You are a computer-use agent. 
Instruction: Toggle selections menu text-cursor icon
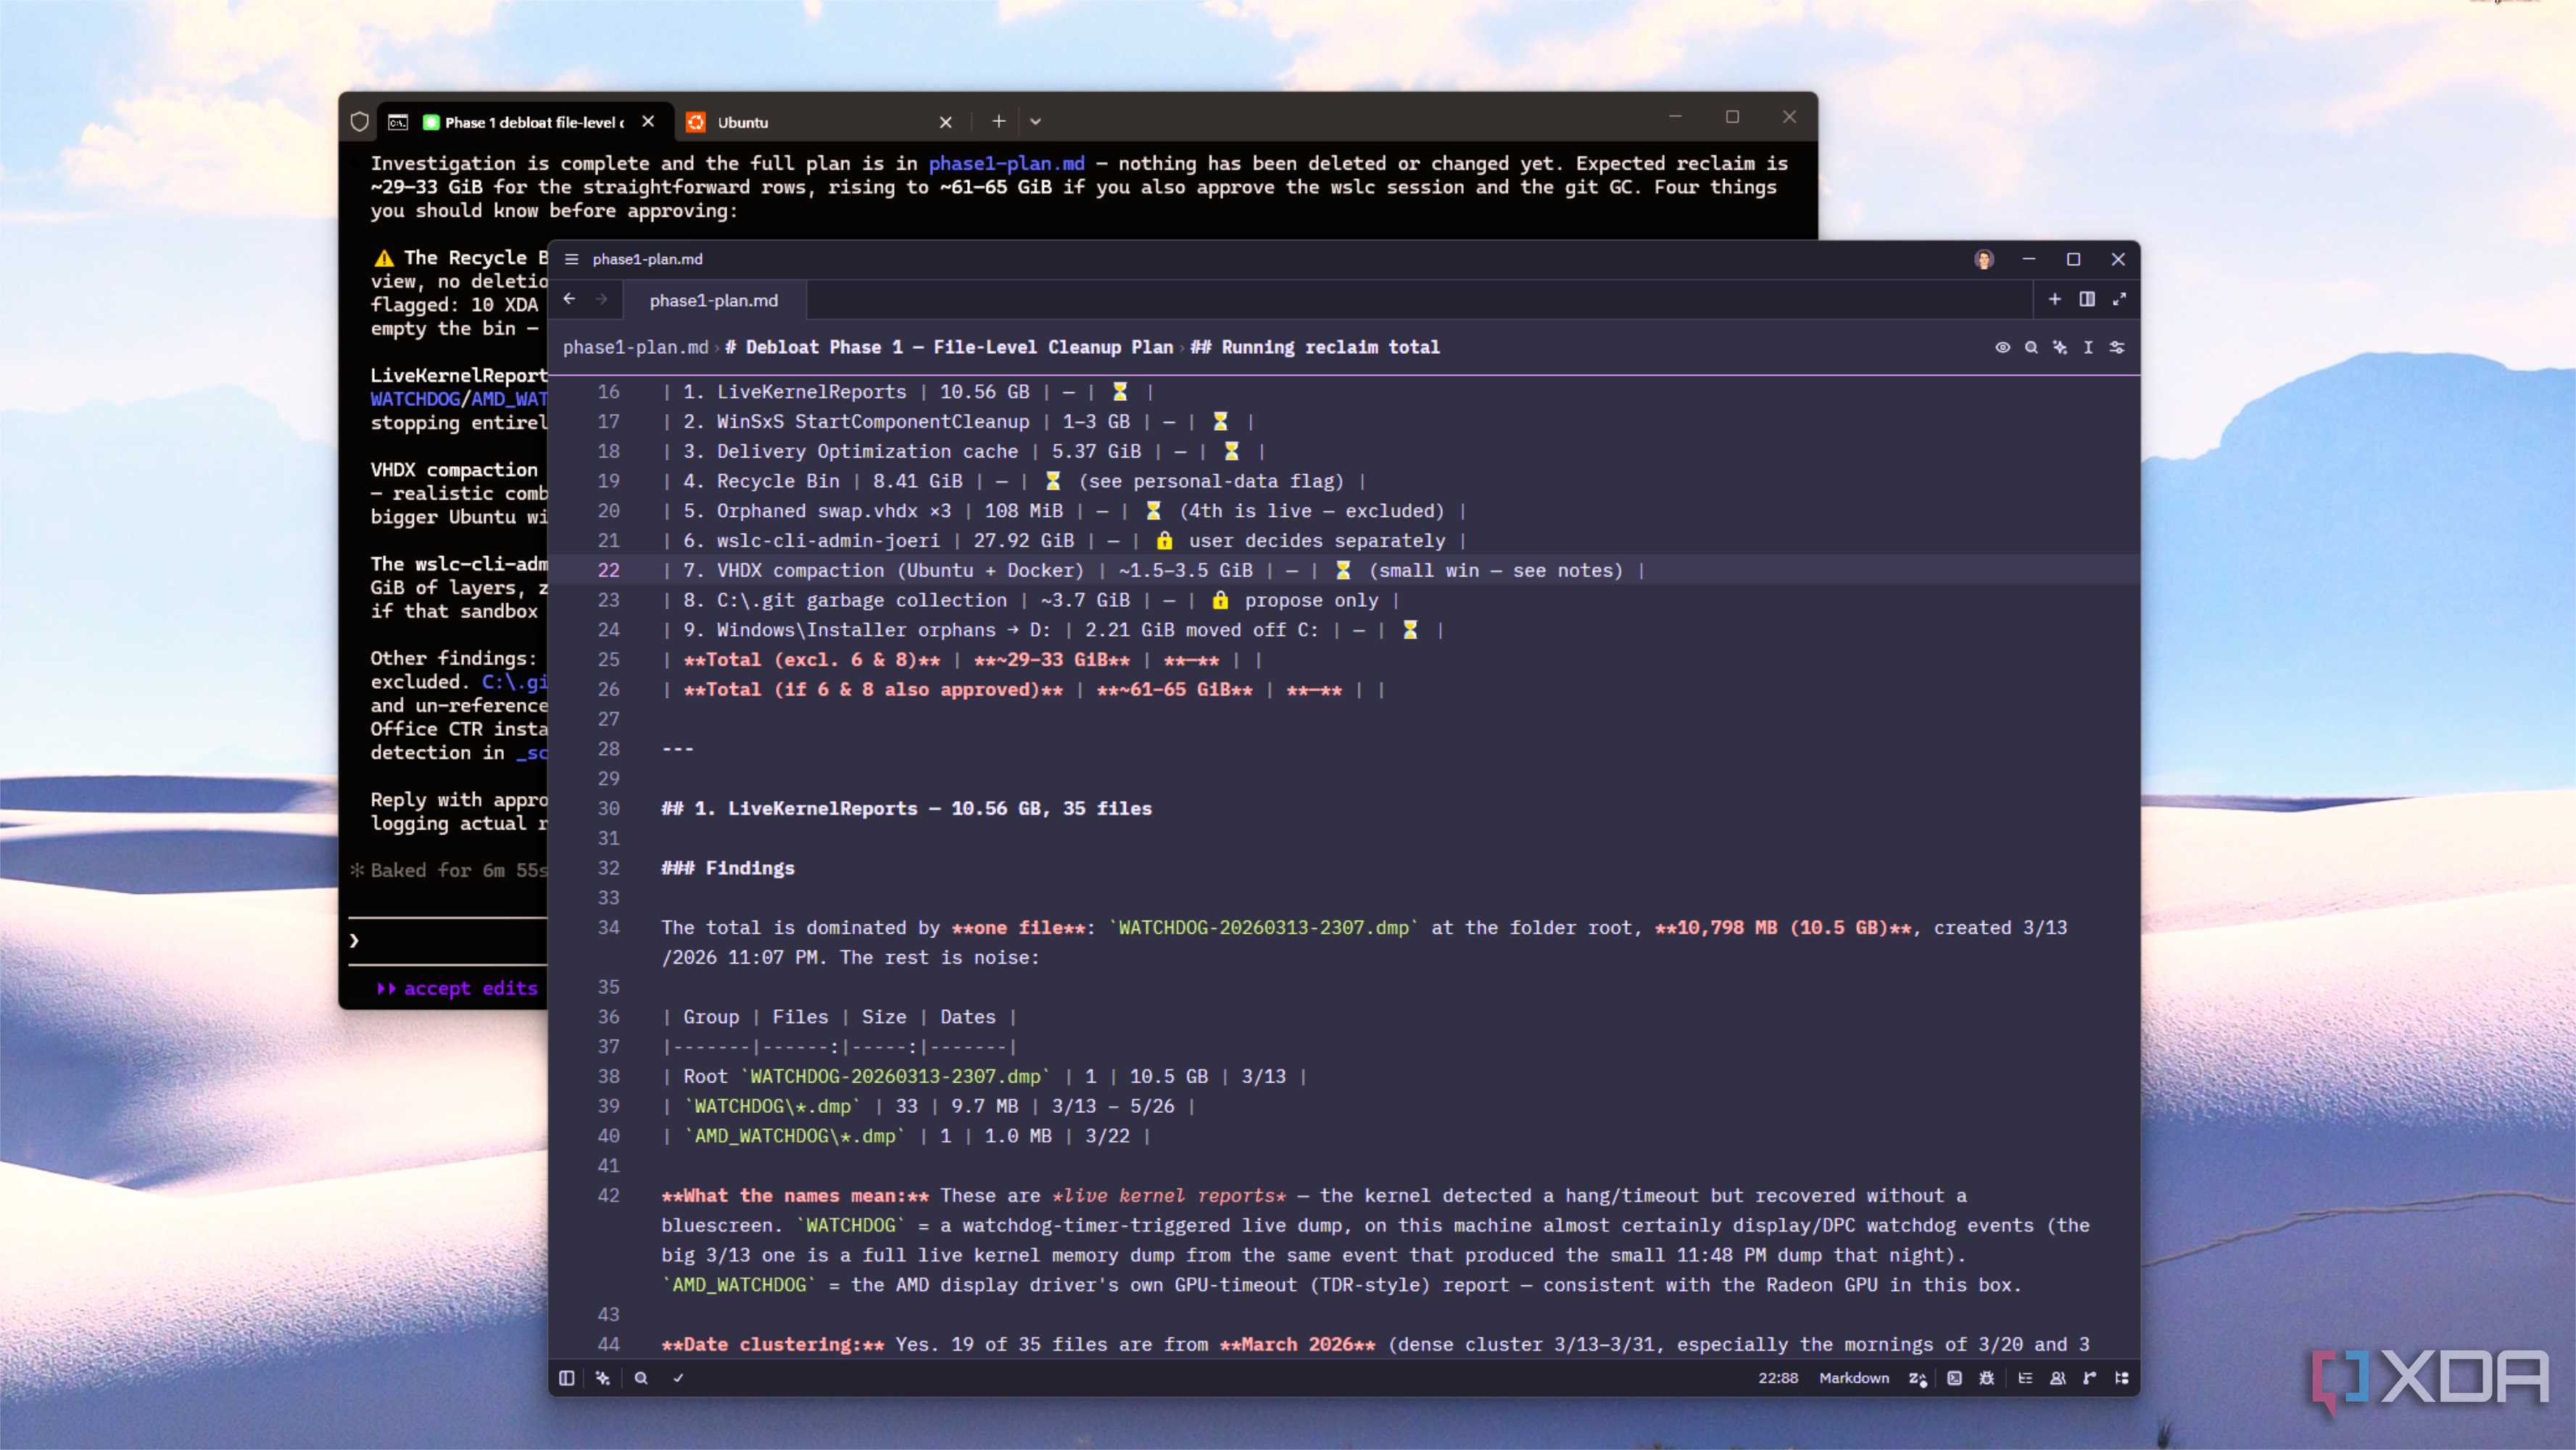2088,347
